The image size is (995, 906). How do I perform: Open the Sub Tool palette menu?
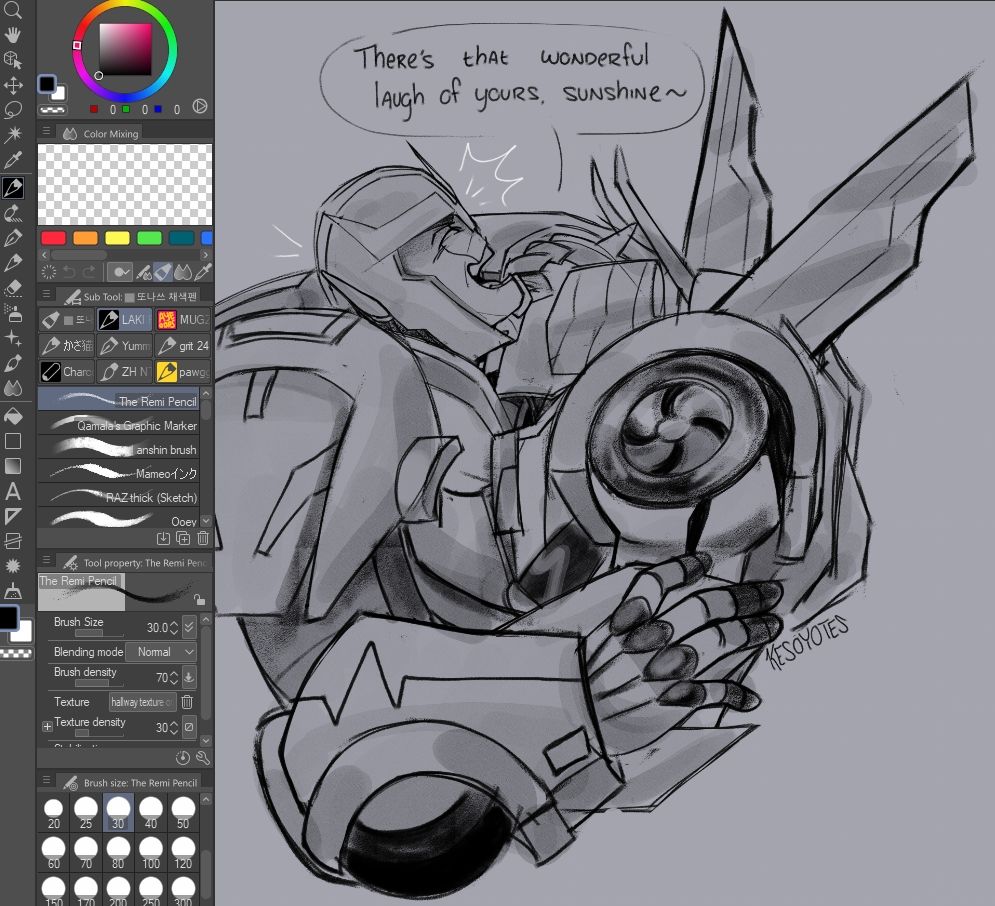click(x=46, y=294)
